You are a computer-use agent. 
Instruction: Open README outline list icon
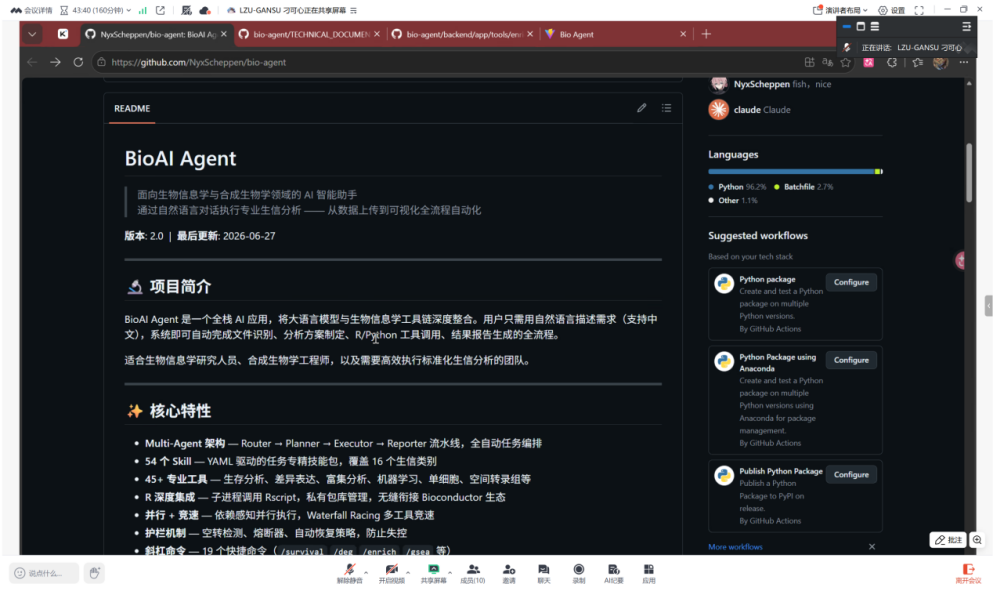click(666, 108)
